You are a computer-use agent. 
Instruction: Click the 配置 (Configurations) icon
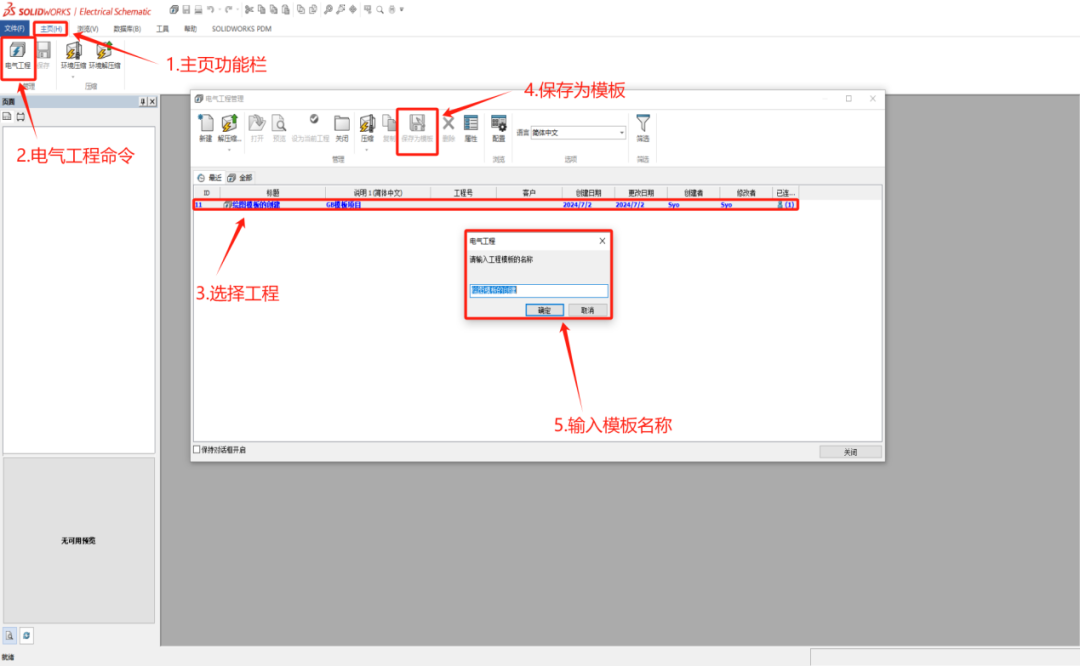[497, 123]
